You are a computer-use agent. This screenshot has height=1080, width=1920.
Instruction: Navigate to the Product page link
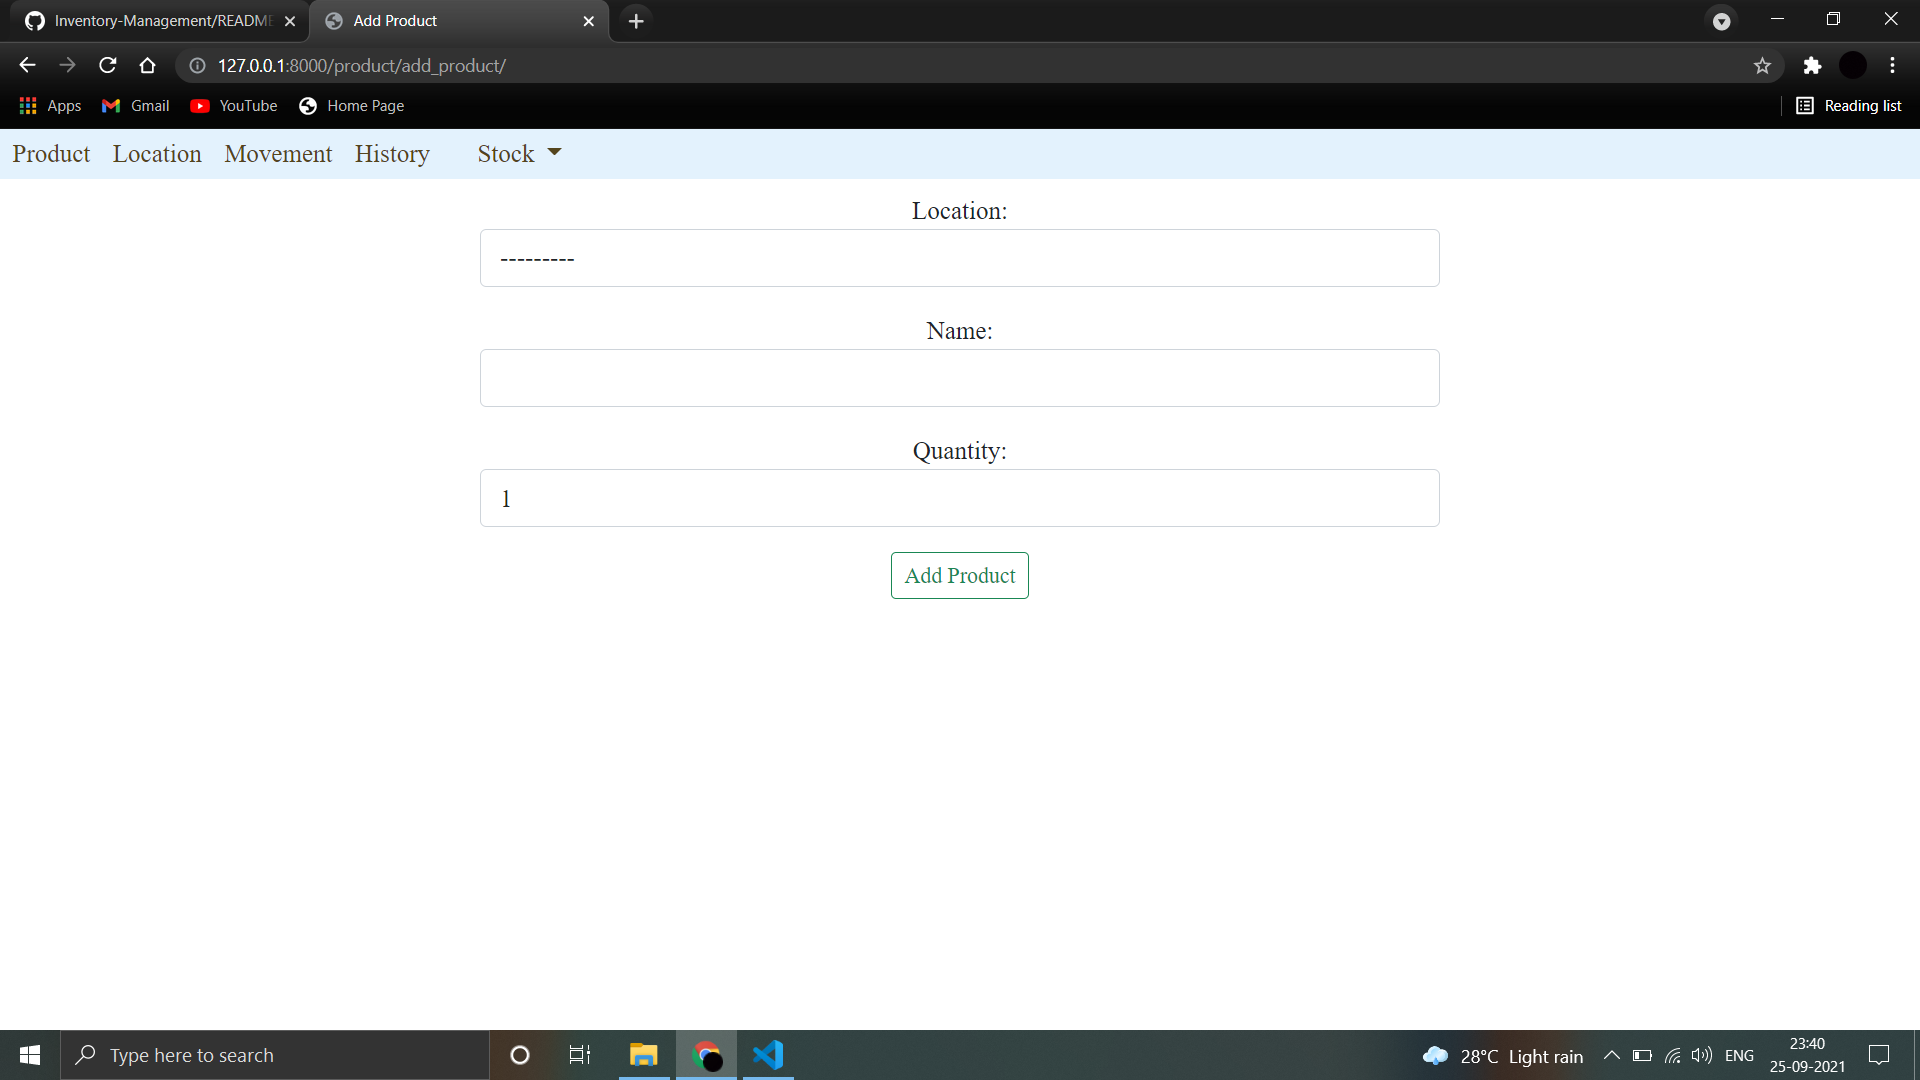pyautogui.click(x=51, y=153)
